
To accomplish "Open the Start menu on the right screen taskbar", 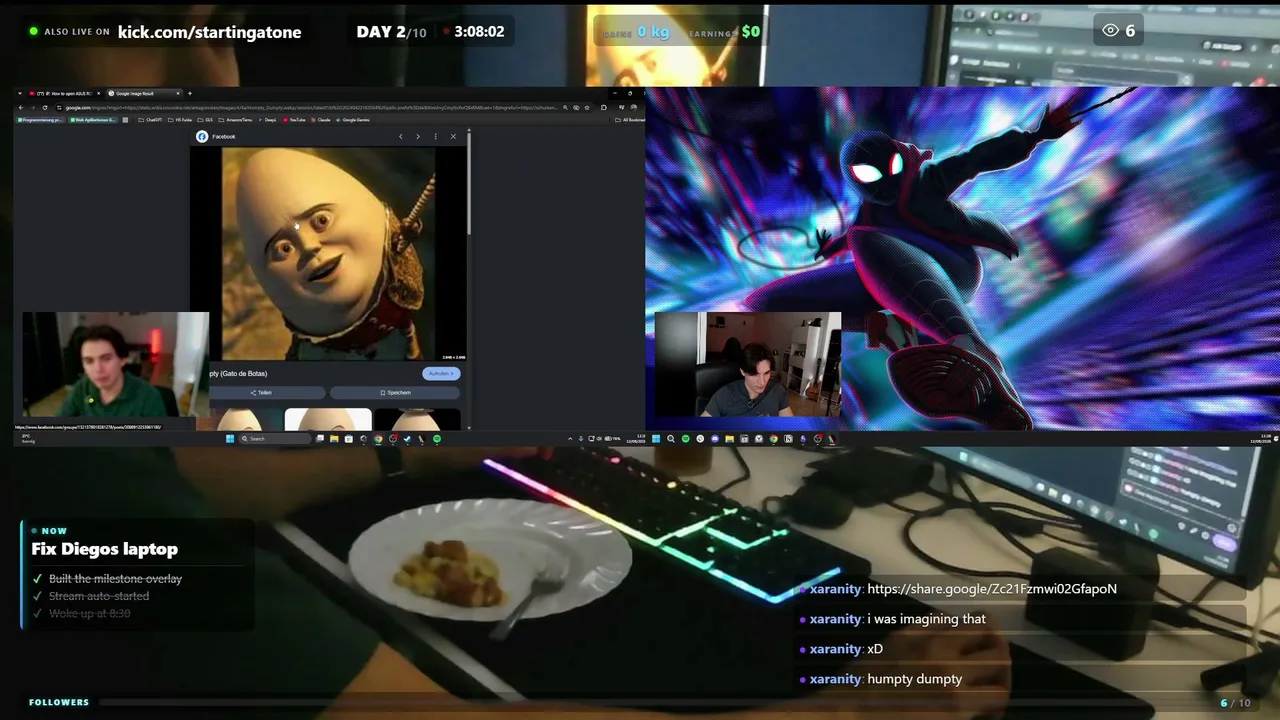I will [x=656, y=438].
